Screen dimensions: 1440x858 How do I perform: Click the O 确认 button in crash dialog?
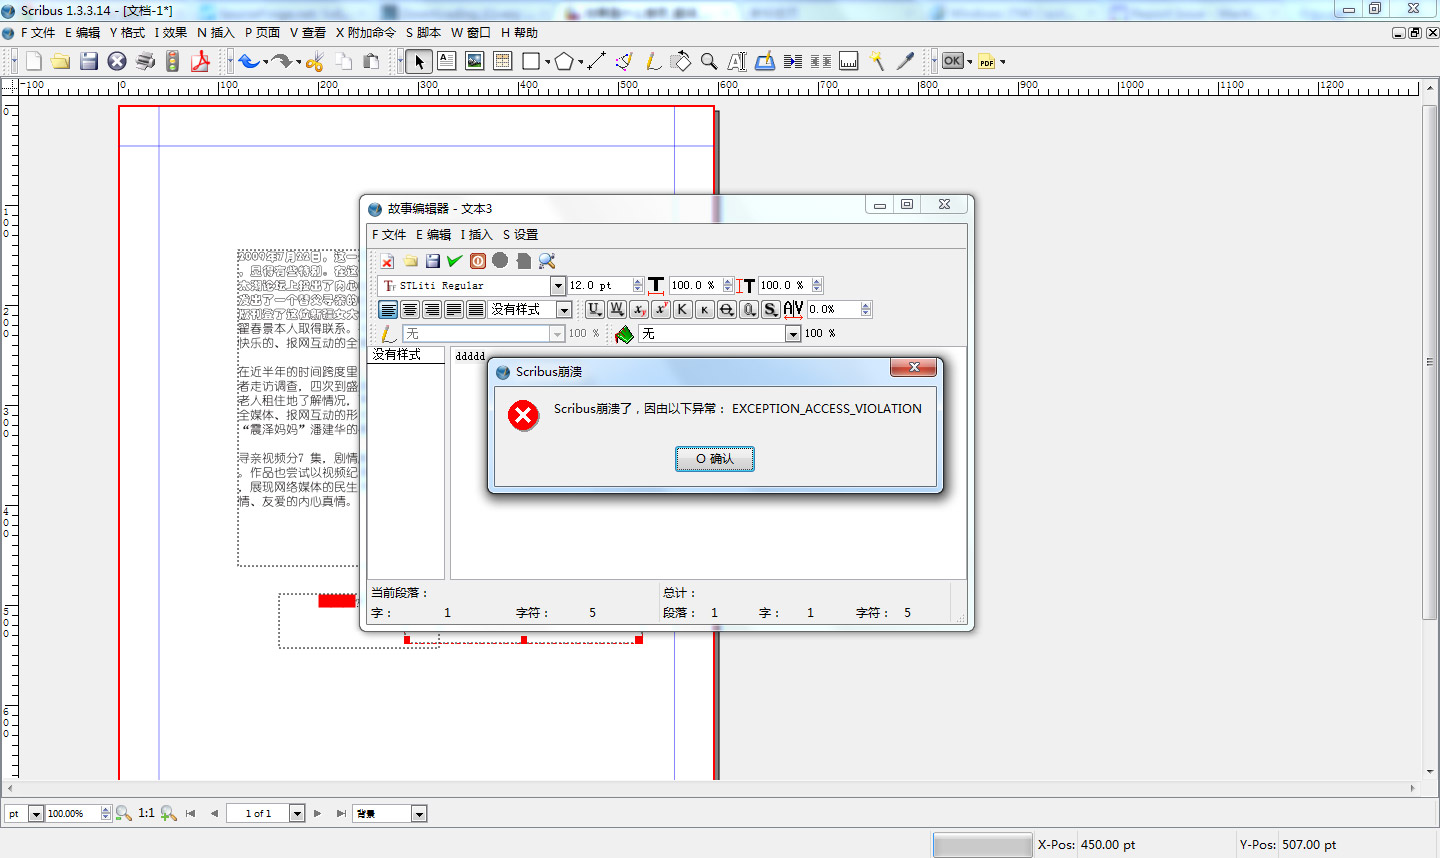714,459
